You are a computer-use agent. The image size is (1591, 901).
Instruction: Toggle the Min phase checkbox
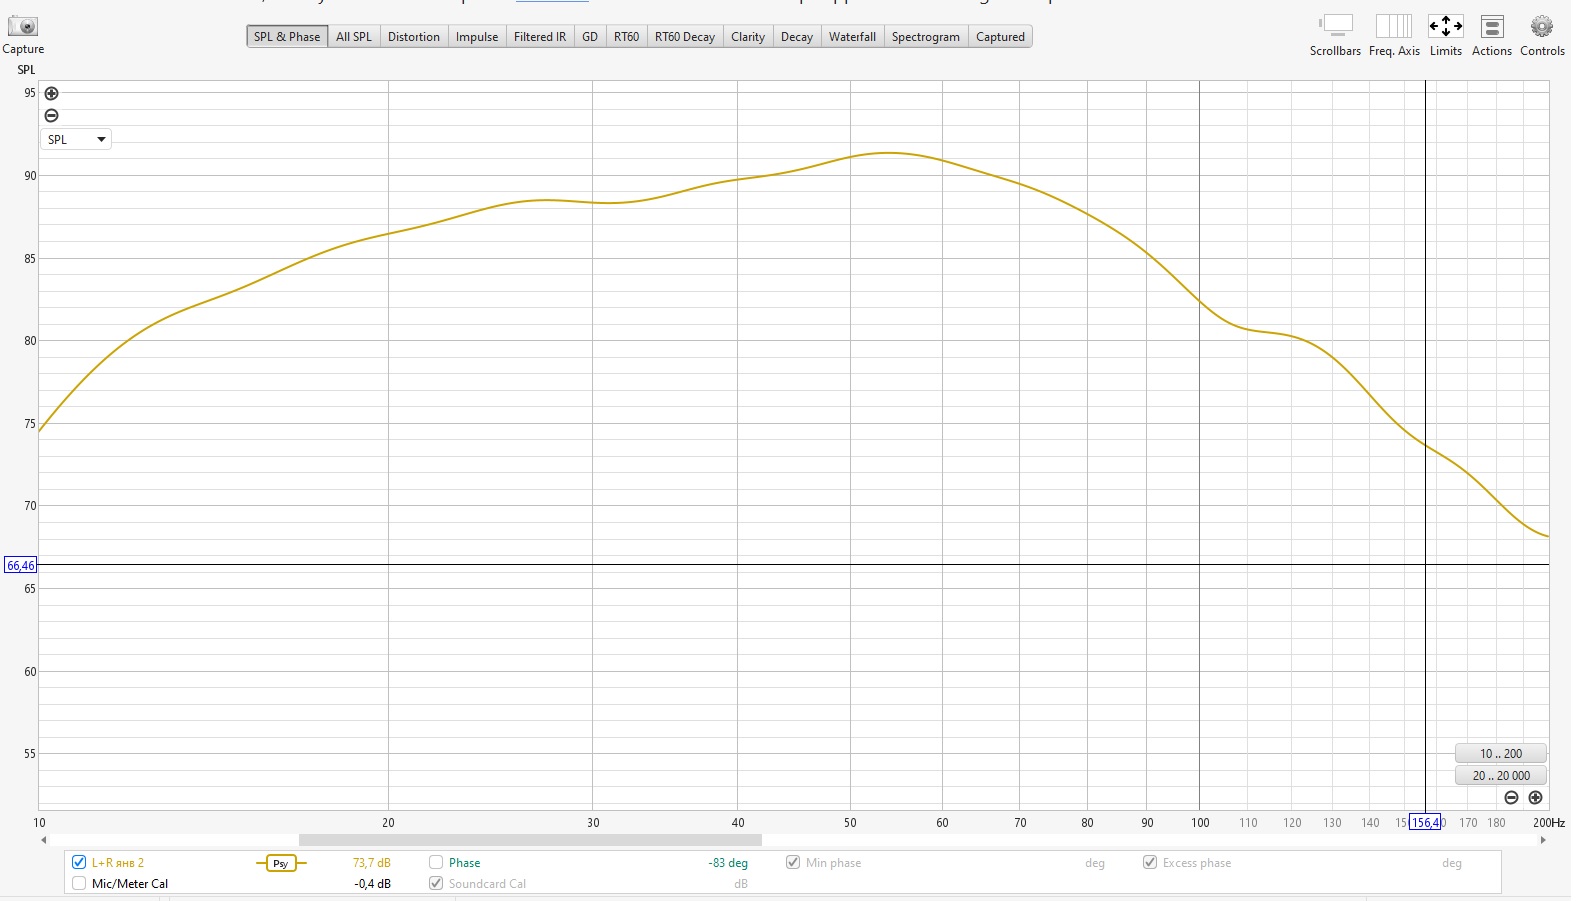[x=793, y=862]
